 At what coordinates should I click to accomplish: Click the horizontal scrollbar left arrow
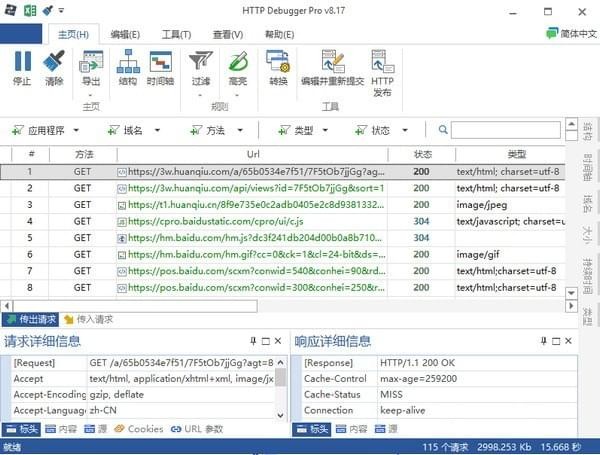click(x=7, y=306)
